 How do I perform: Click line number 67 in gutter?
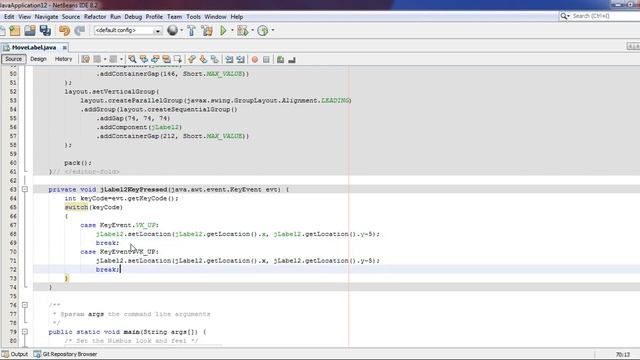13,225
